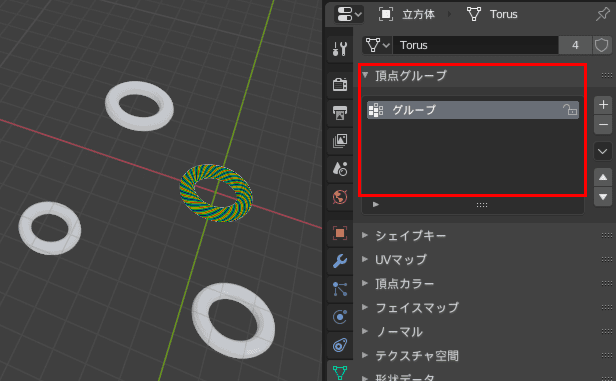The height and width of the screenshot is (381, 616).
Task: Select the グループ vertex group row
Action: pyautogui.click(x=473, y=110)
